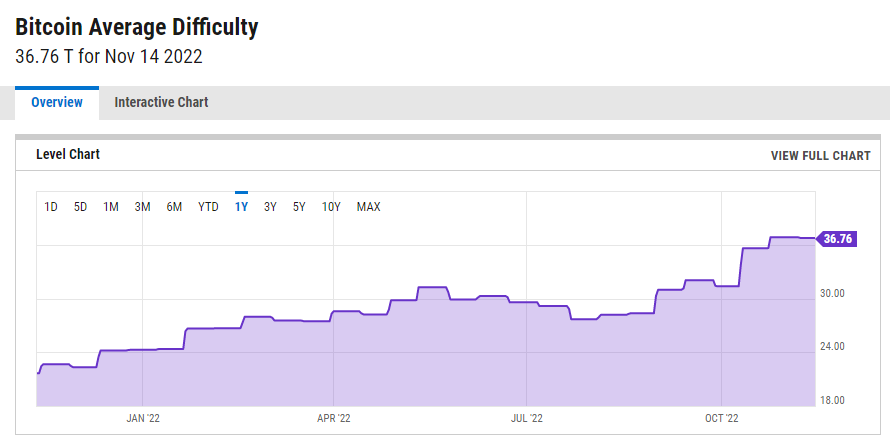This screenshot has width=890, height=448.
Task: Open the Interactive Chart tab
Action: [161, 103]
